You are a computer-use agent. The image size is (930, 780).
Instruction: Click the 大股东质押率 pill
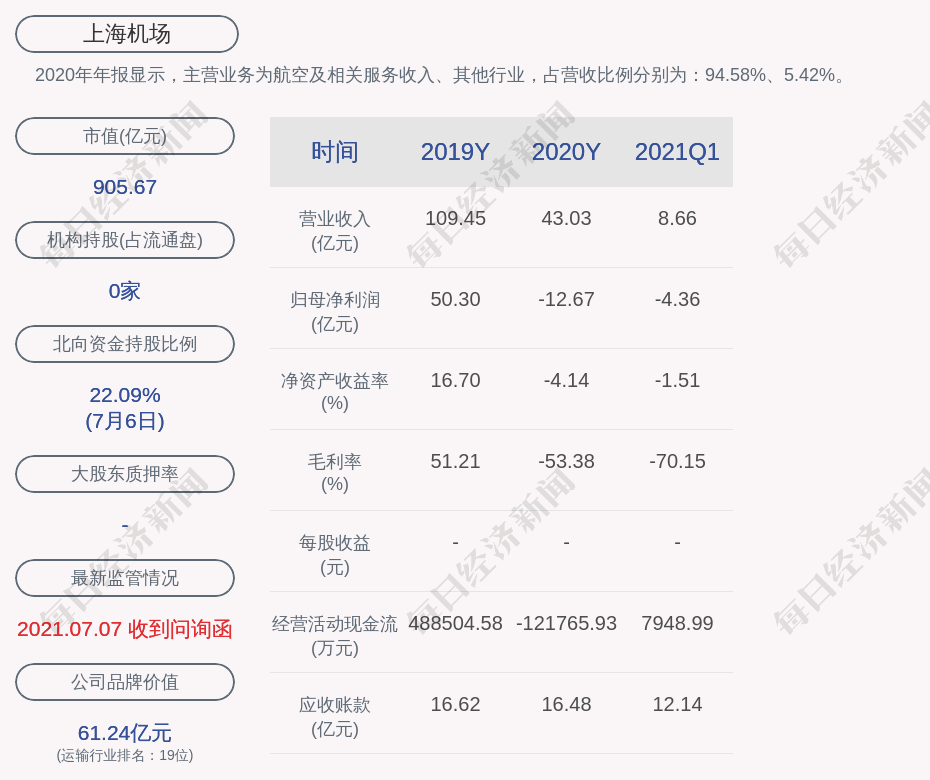click(x=125, y=473)
